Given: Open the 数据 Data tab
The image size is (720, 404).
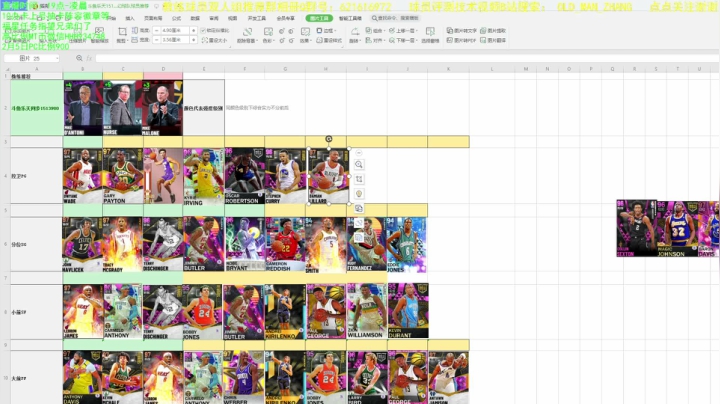Looking at the screenshot, I should [x=195, y=18].
